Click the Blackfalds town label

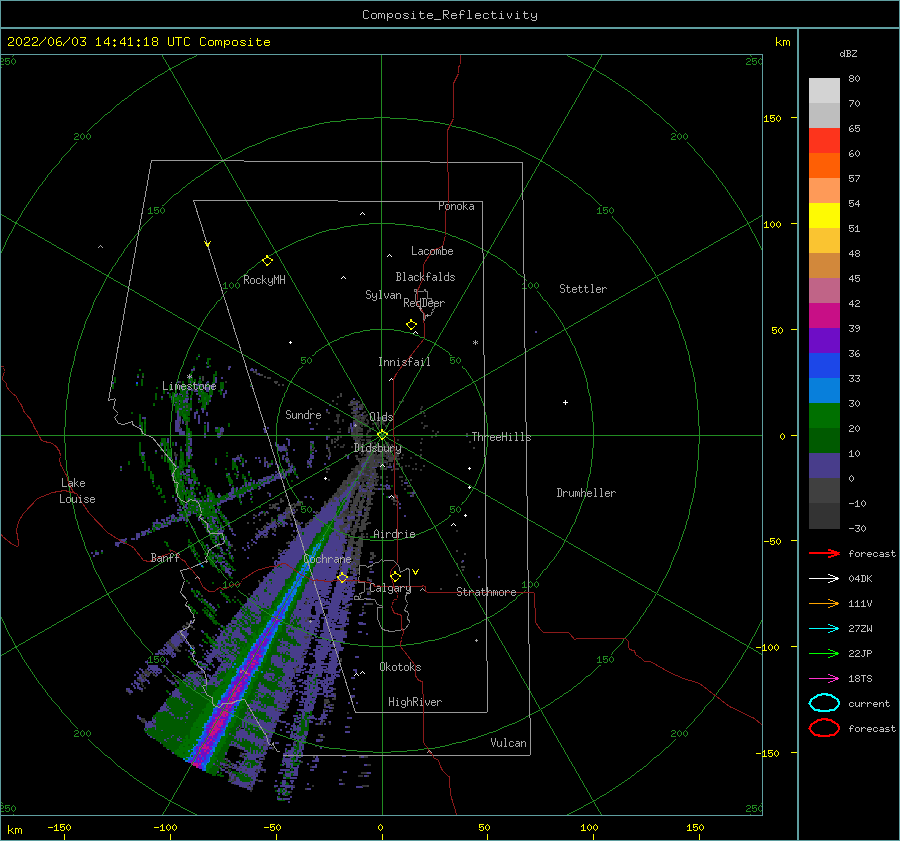[425, 277]
